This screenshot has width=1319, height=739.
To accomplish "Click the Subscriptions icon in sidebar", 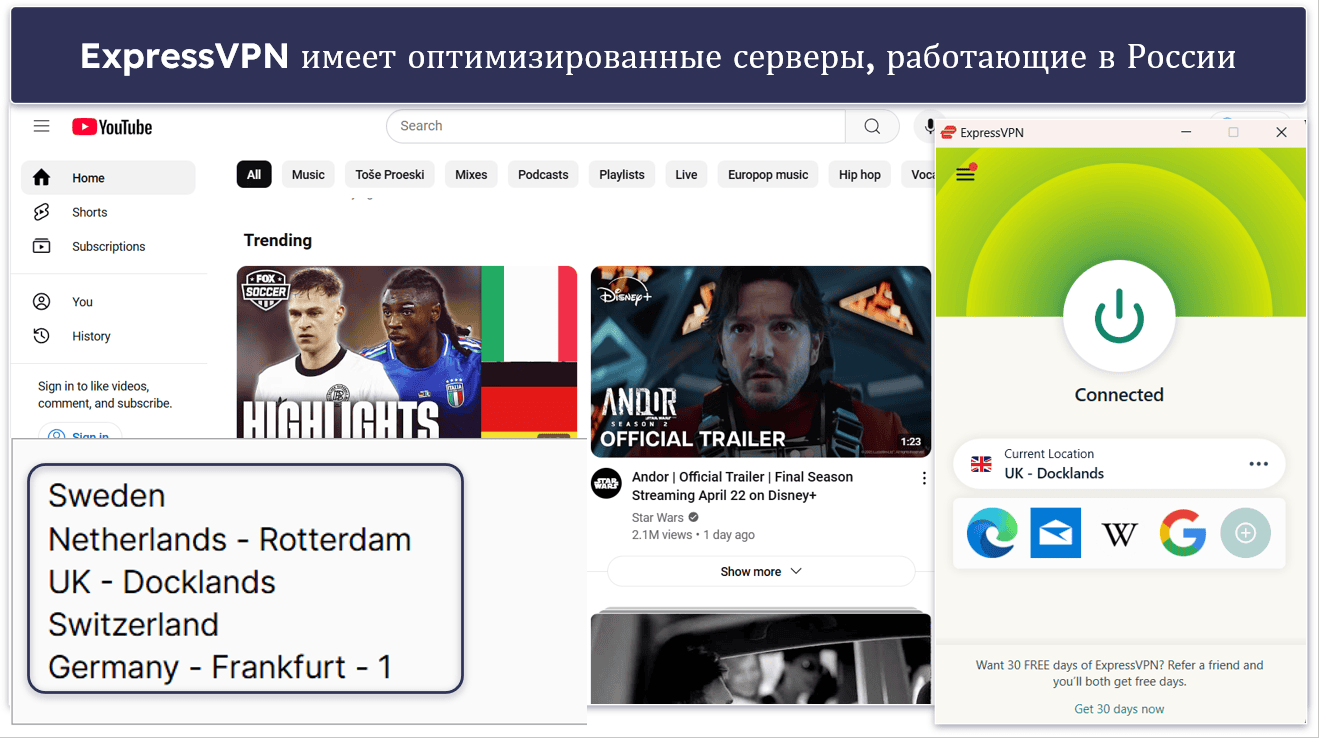I will (x=41, y=246).
